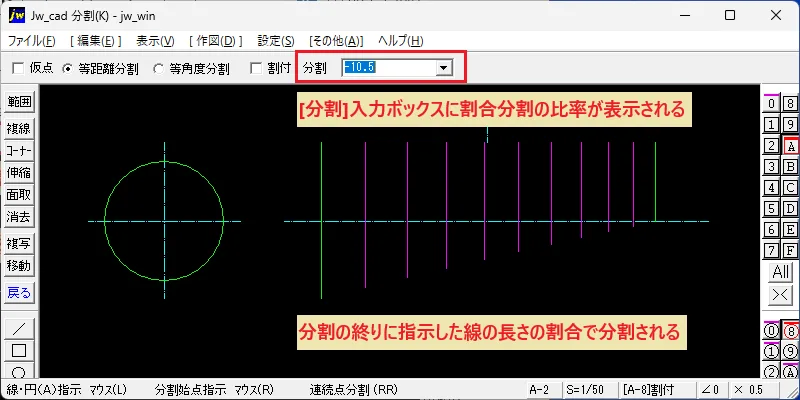800x400 pixels.
Task: Toggle active layer group circled 8
Action: point(790,331)
